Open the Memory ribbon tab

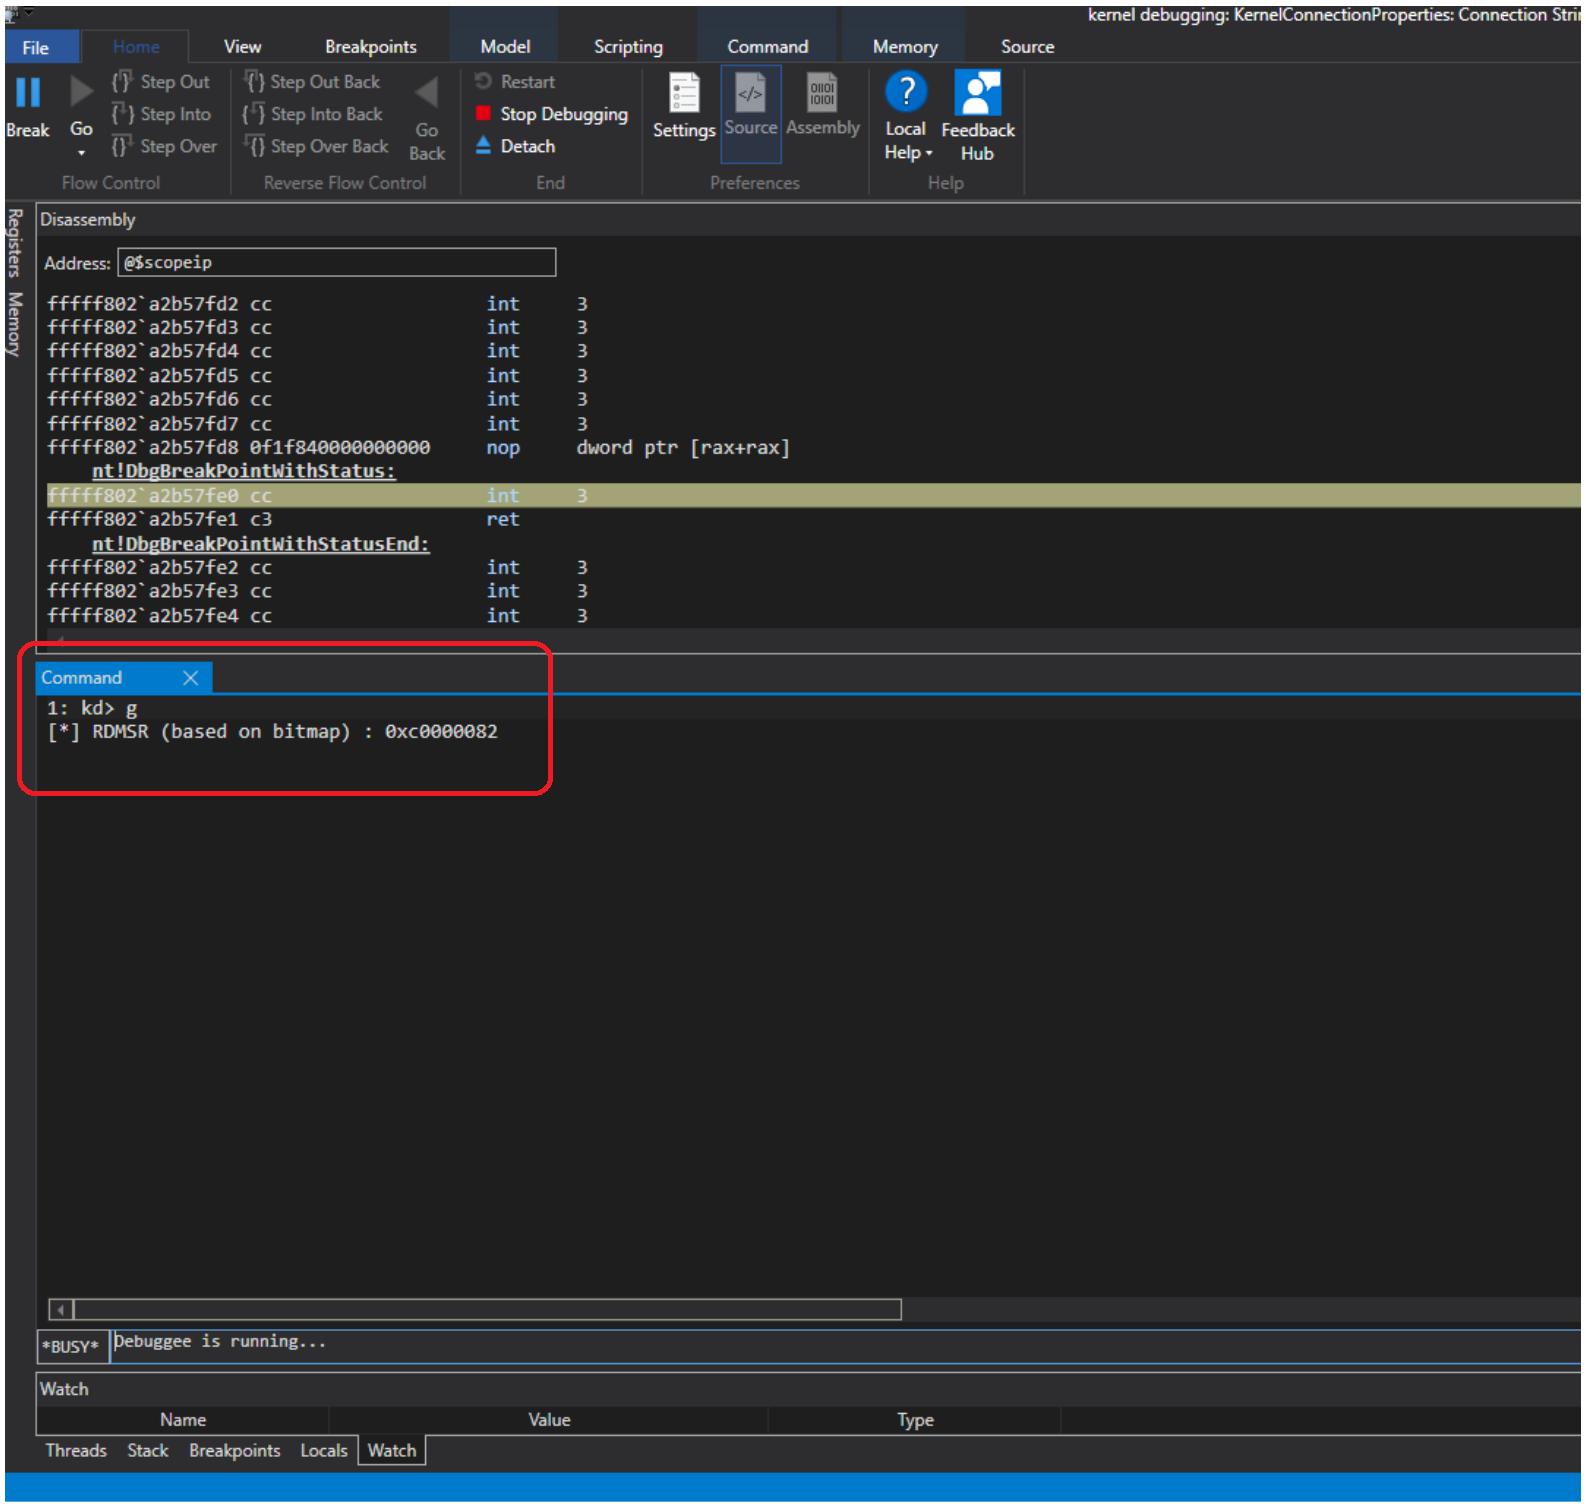pyautogui.click(x=906, y=47)
